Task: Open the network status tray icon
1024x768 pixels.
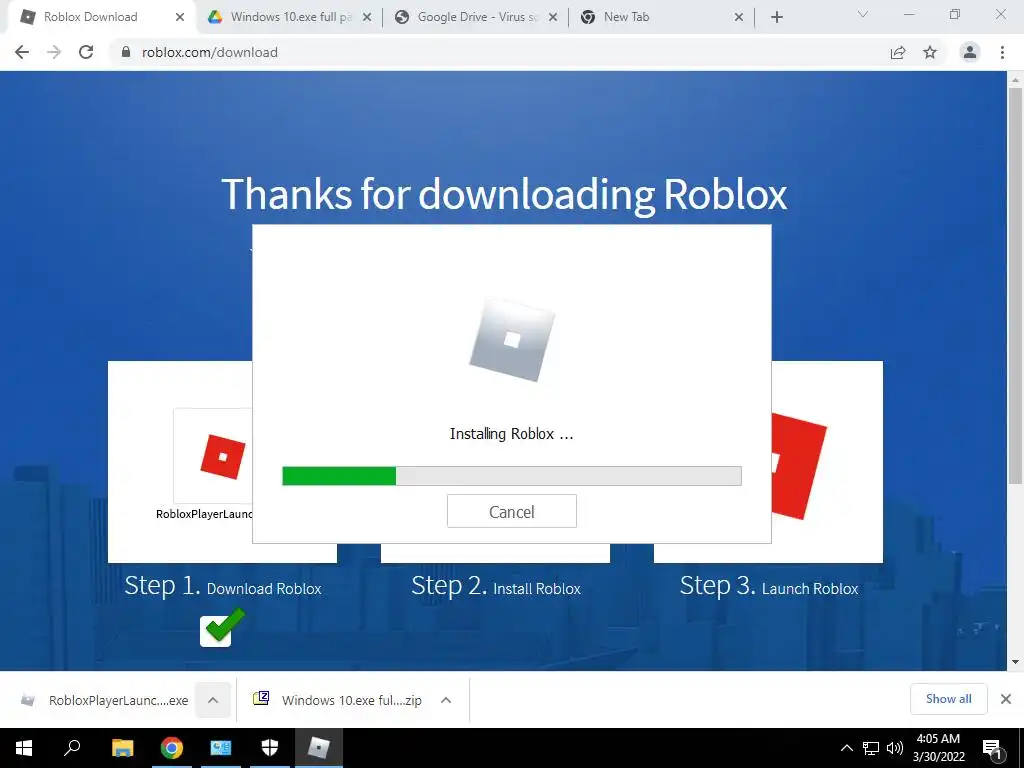Action: (x=871, y=748)
